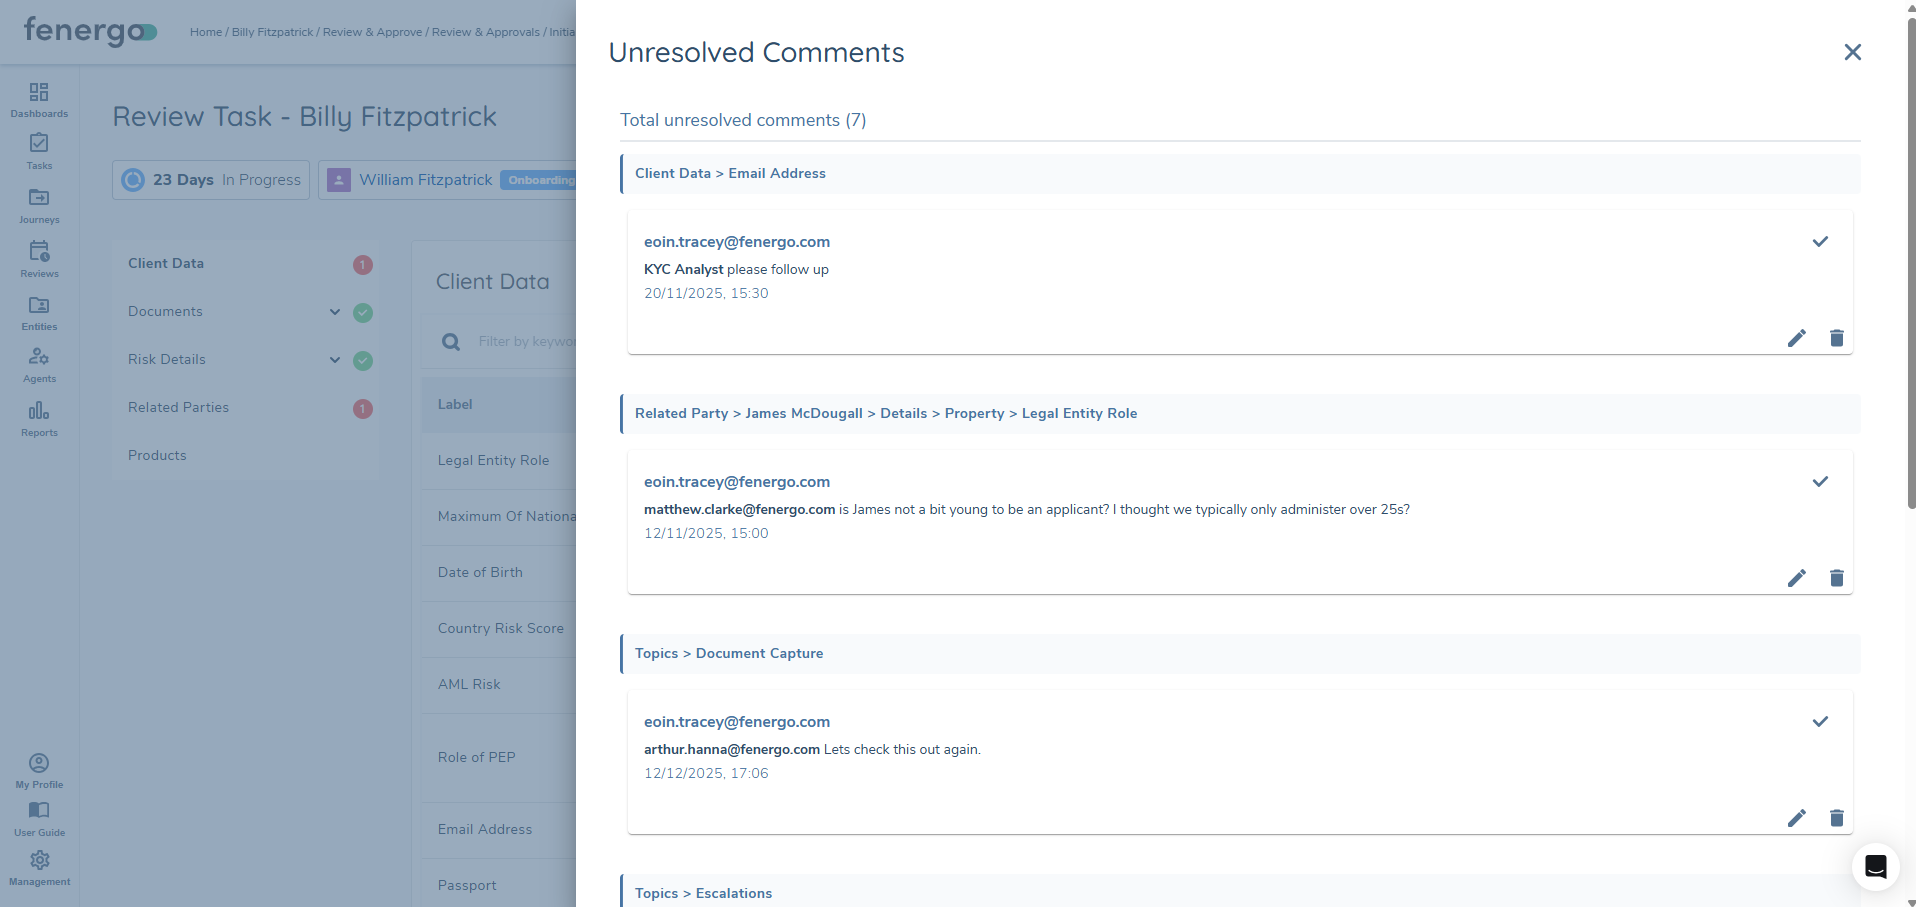Open Management settings from the sidebar
The image size is (1916, 907).
[x=39, y=866]
